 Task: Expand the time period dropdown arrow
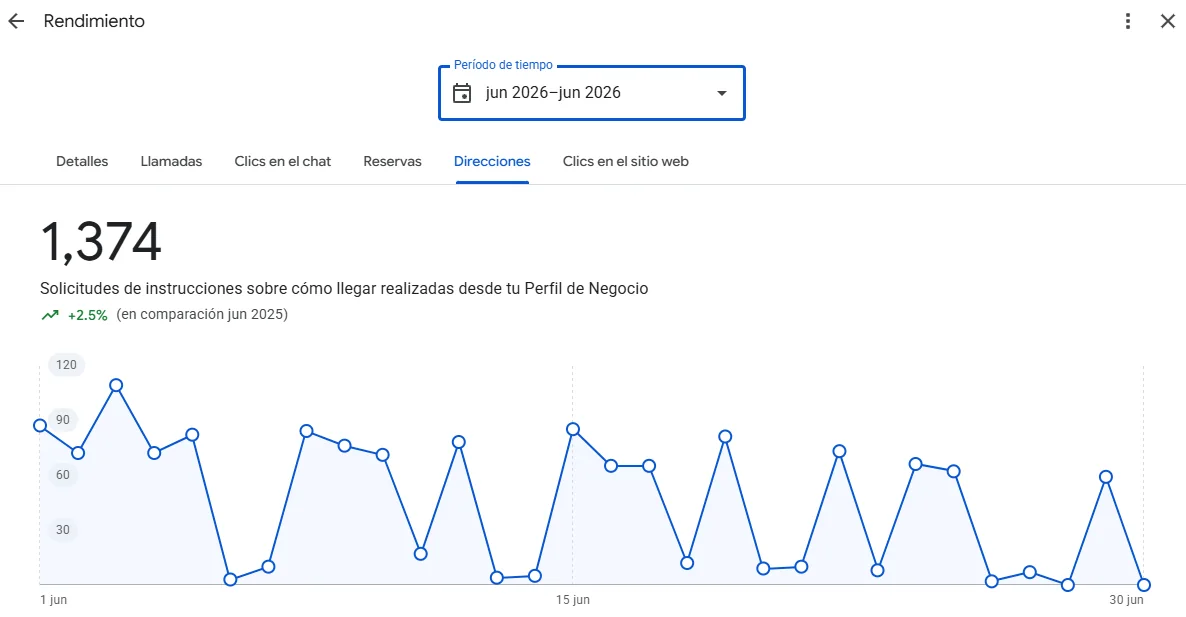click(x=722, y=93)
